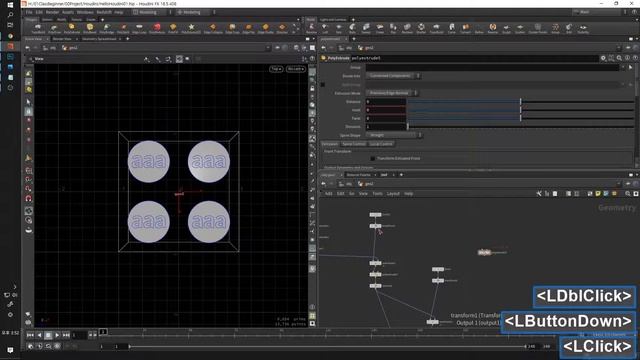Select the Ray shelf tool
This screenshot has width=640, height=360.
coord(393,28)
